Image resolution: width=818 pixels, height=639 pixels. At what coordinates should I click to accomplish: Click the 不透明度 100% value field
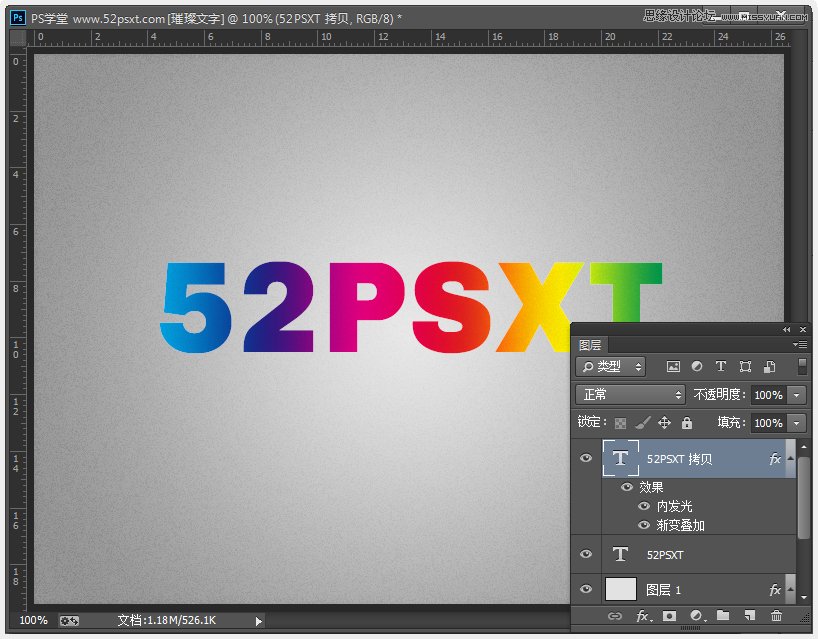click(769, 395)
